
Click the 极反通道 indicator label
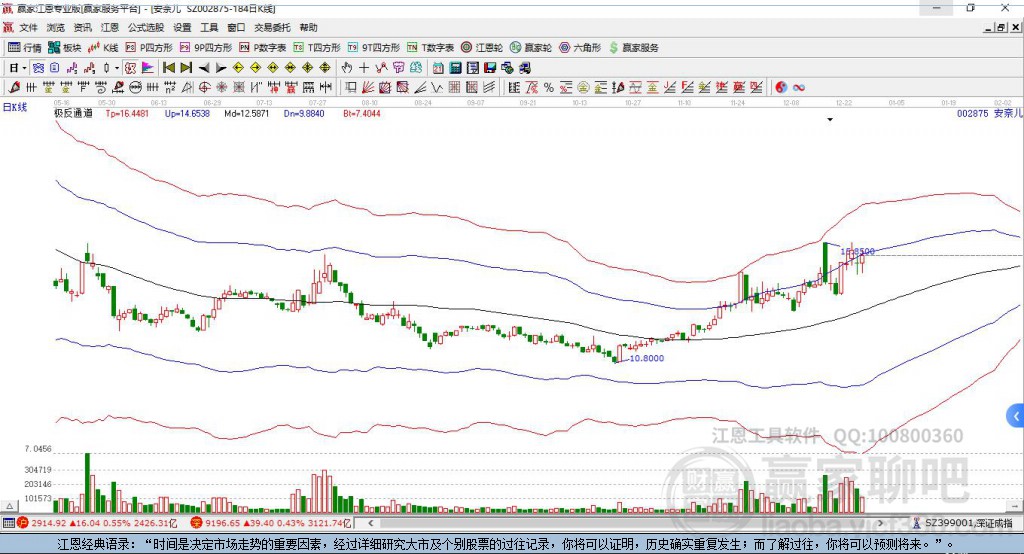[x=73, y=113]
